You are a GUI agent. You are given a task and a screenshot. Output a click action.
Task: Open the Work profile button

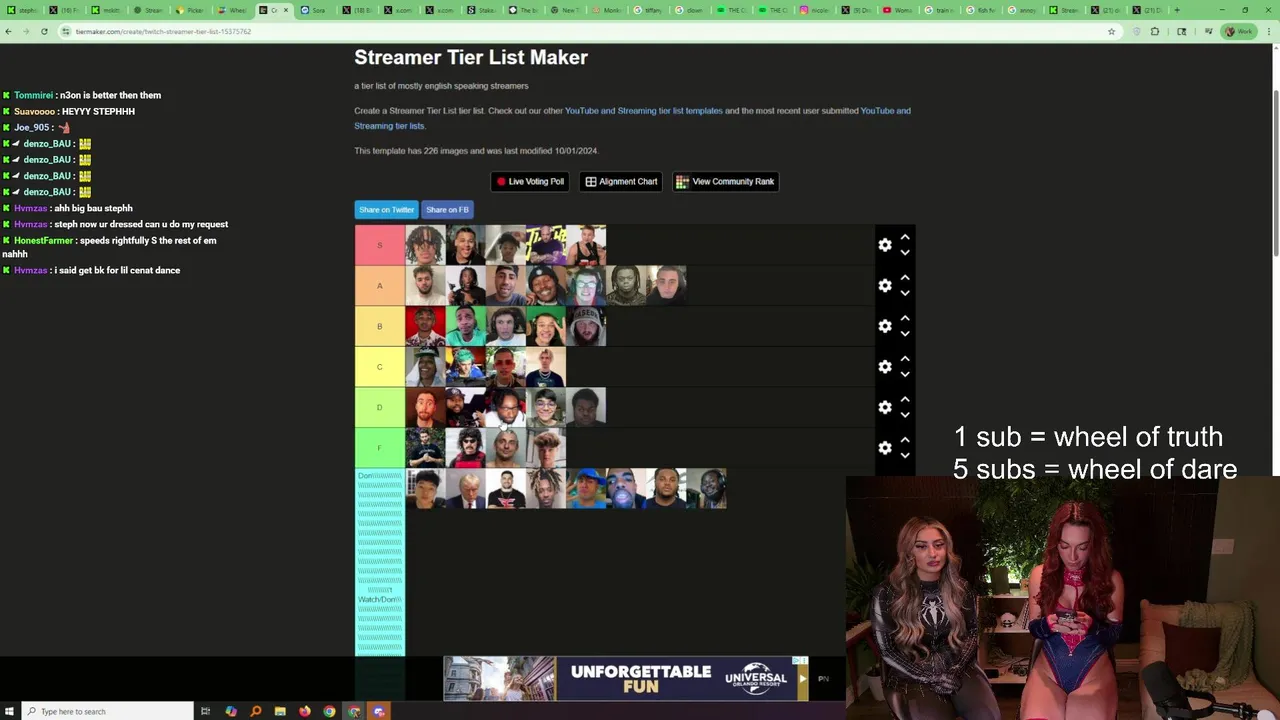point(1239,31)
